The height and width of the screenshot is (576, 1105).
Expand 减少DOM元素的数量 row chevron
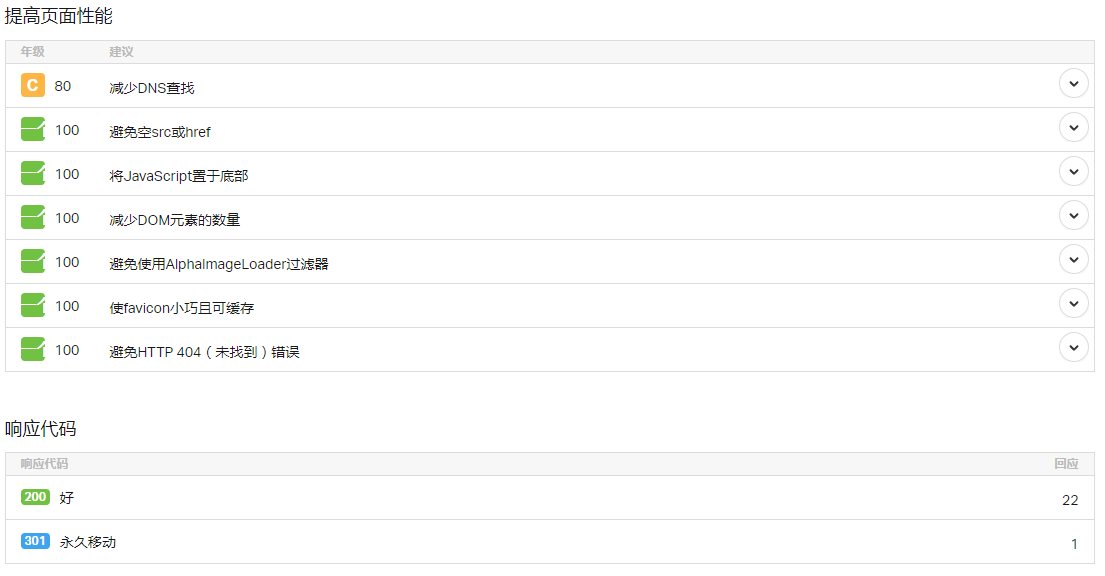click(x=1073, y=216)
